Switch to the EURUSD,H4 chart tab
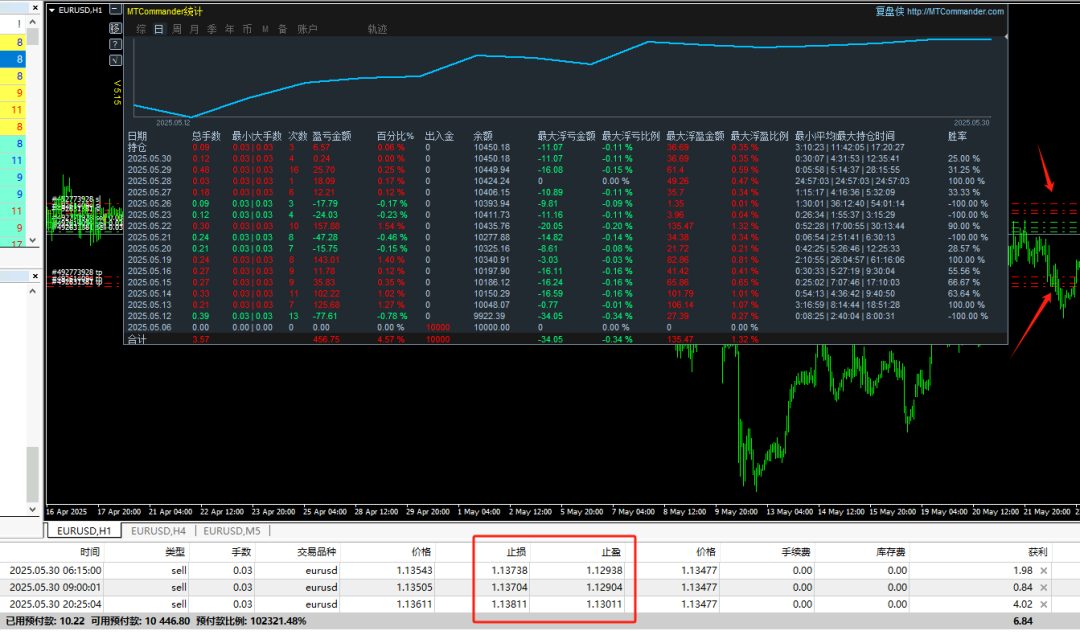Viewport: 1080px width, 639px height. click(x=158, y=531)
